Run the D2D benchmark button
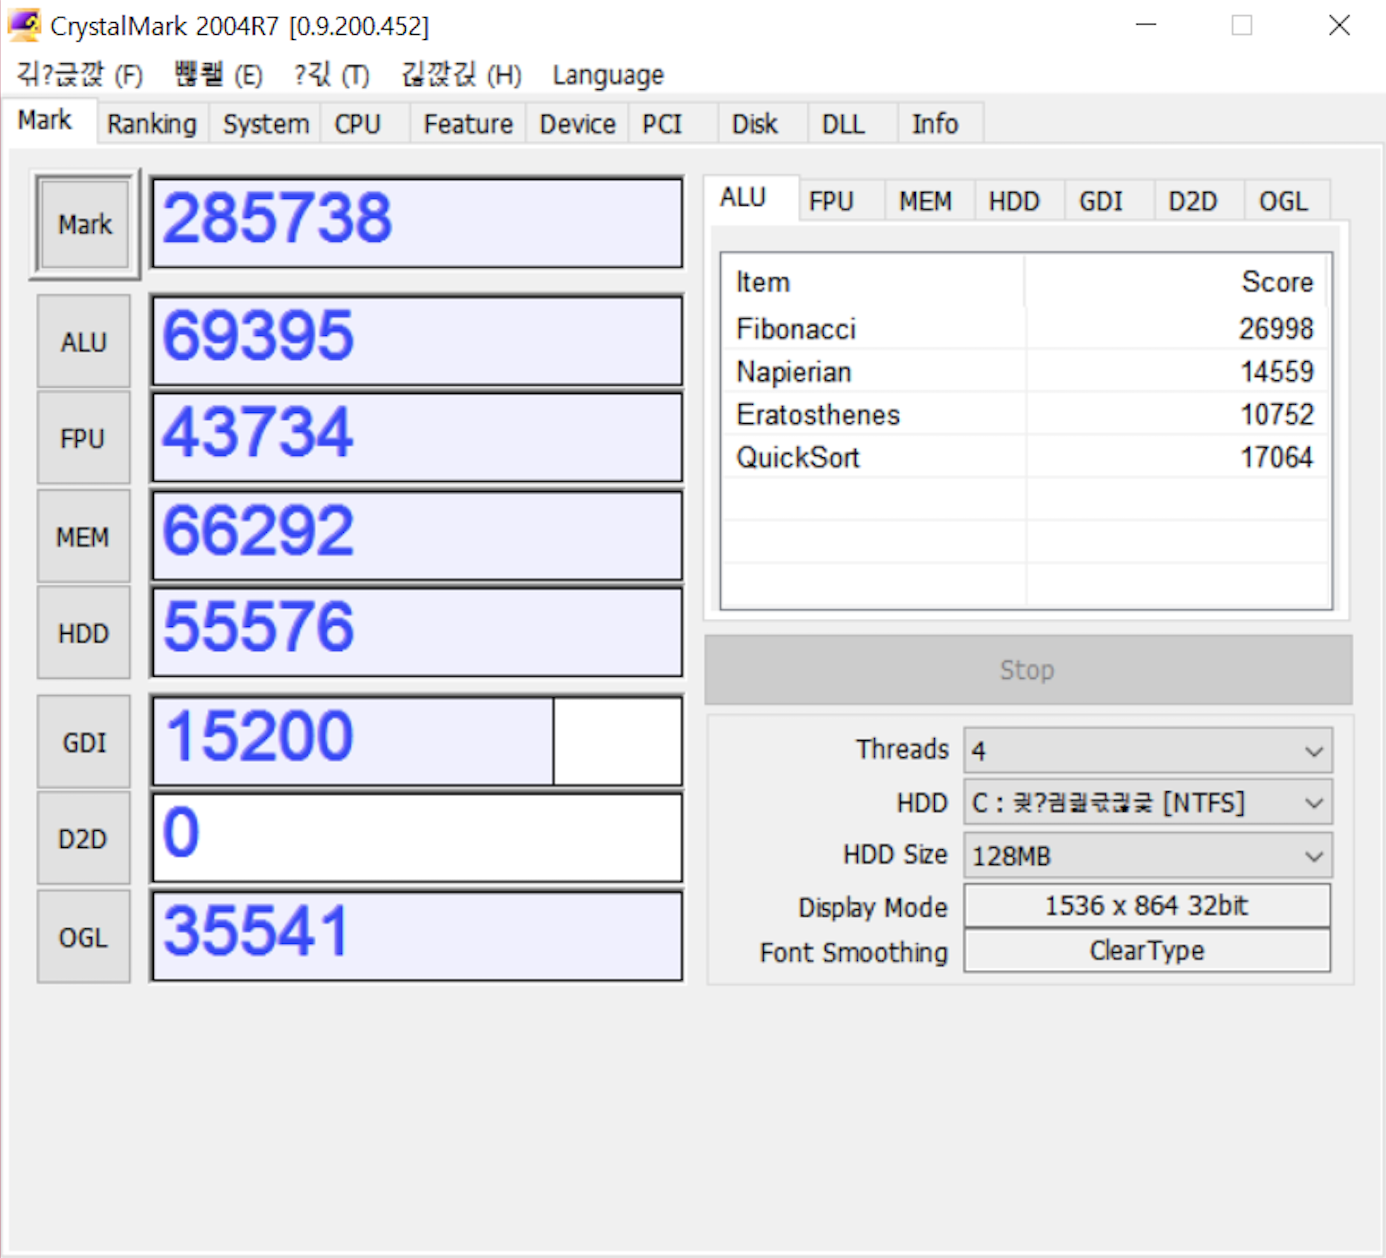This screenshot has width=1386, height=1258. pyautogui.click(x=84, y=839)
